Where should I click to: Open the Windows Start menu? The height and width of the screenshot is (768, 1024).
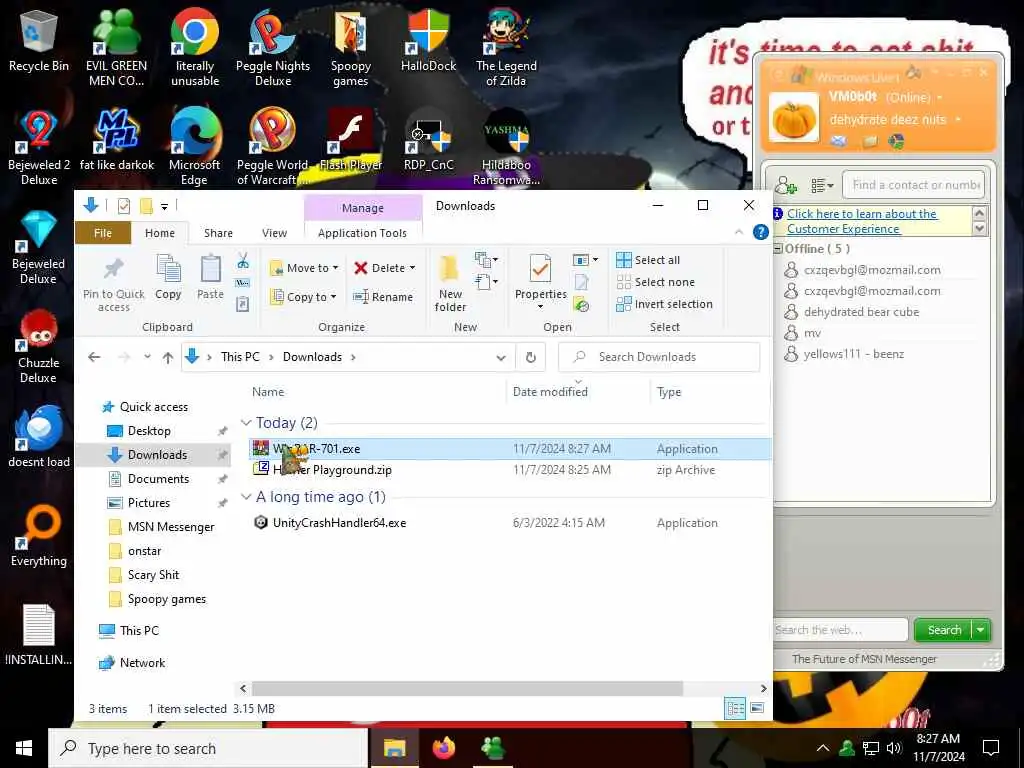(24, 748)
